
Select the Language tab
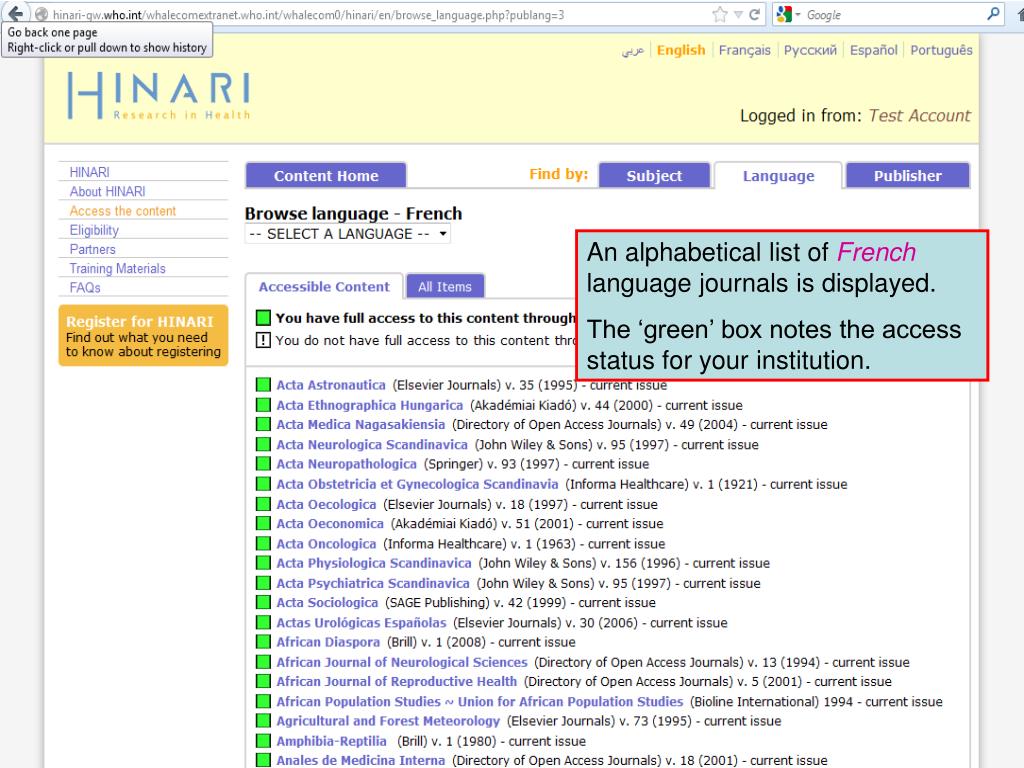[778, 176]
